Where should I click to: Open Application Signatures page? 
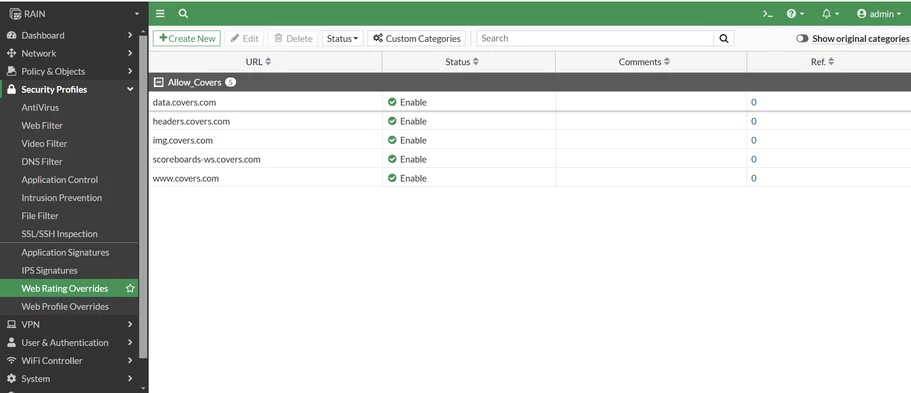(x=65, y=252)
